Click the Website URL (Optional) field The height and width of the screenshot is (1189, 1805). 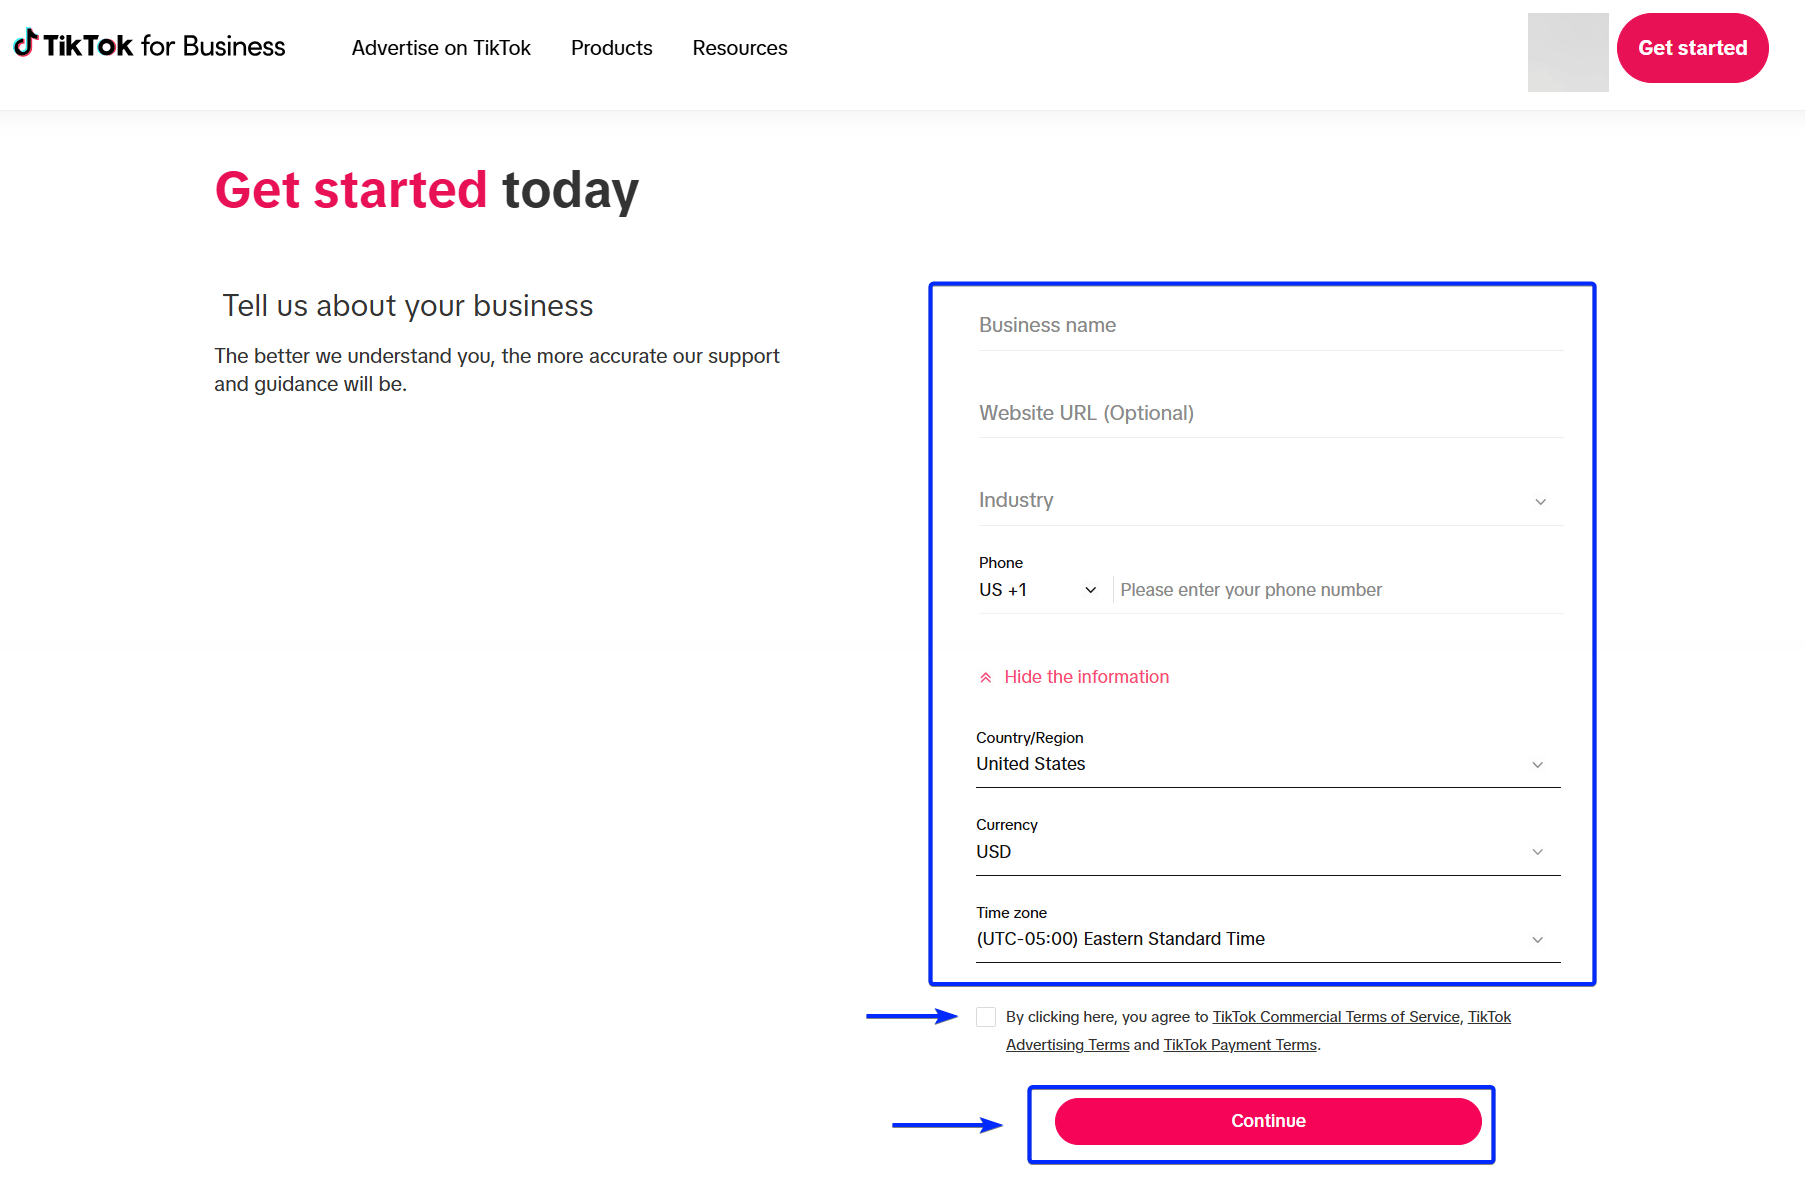click(x=1268, y=414)
